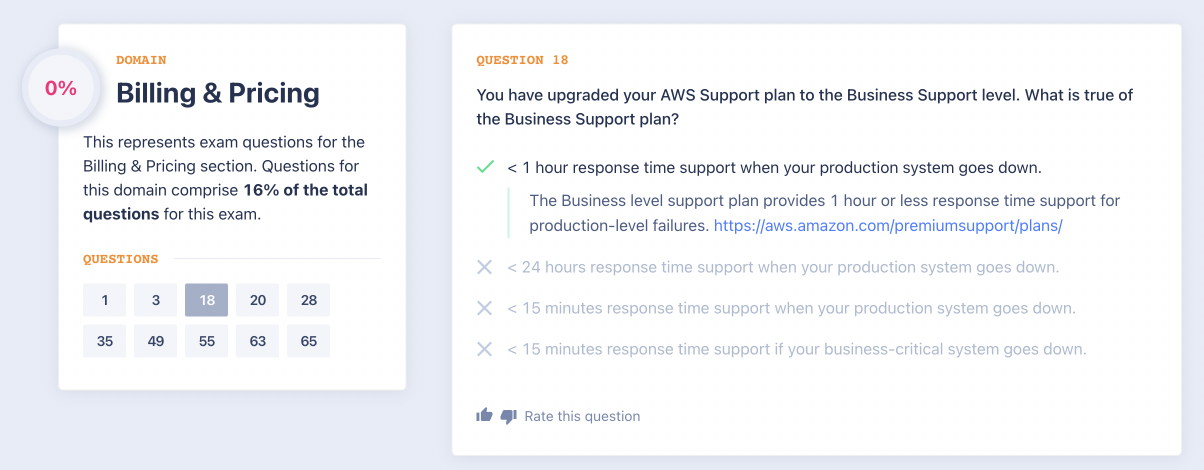Select '< 15 minutes' business-critical system answer
Image resolution: width=1204 pixels, height=470 pixels.
(796, 349)
